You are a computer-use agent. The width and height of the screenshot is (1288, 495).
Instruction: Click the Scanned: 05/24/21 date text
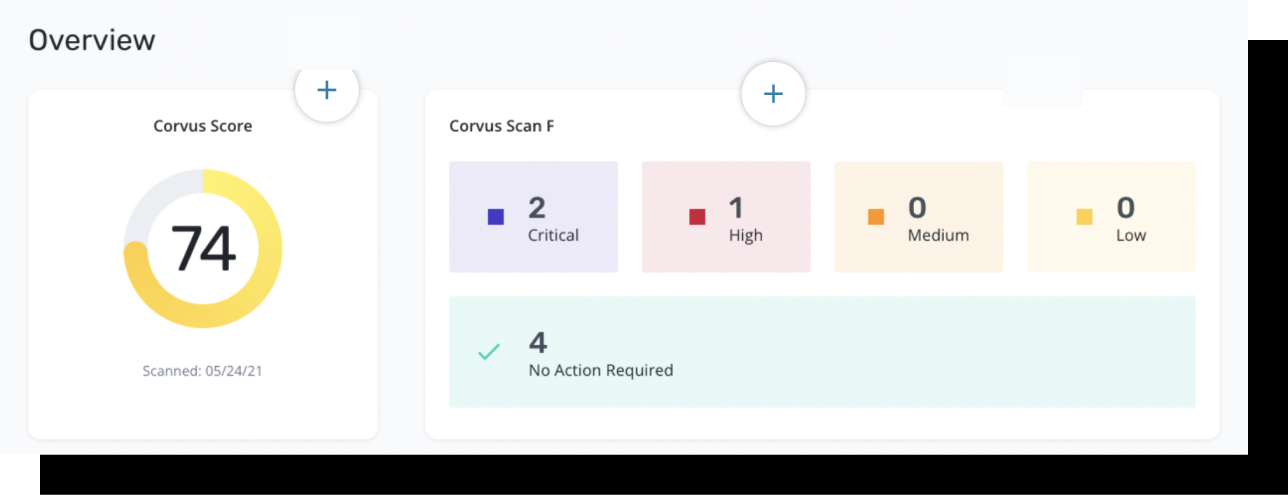coord(203,371)
